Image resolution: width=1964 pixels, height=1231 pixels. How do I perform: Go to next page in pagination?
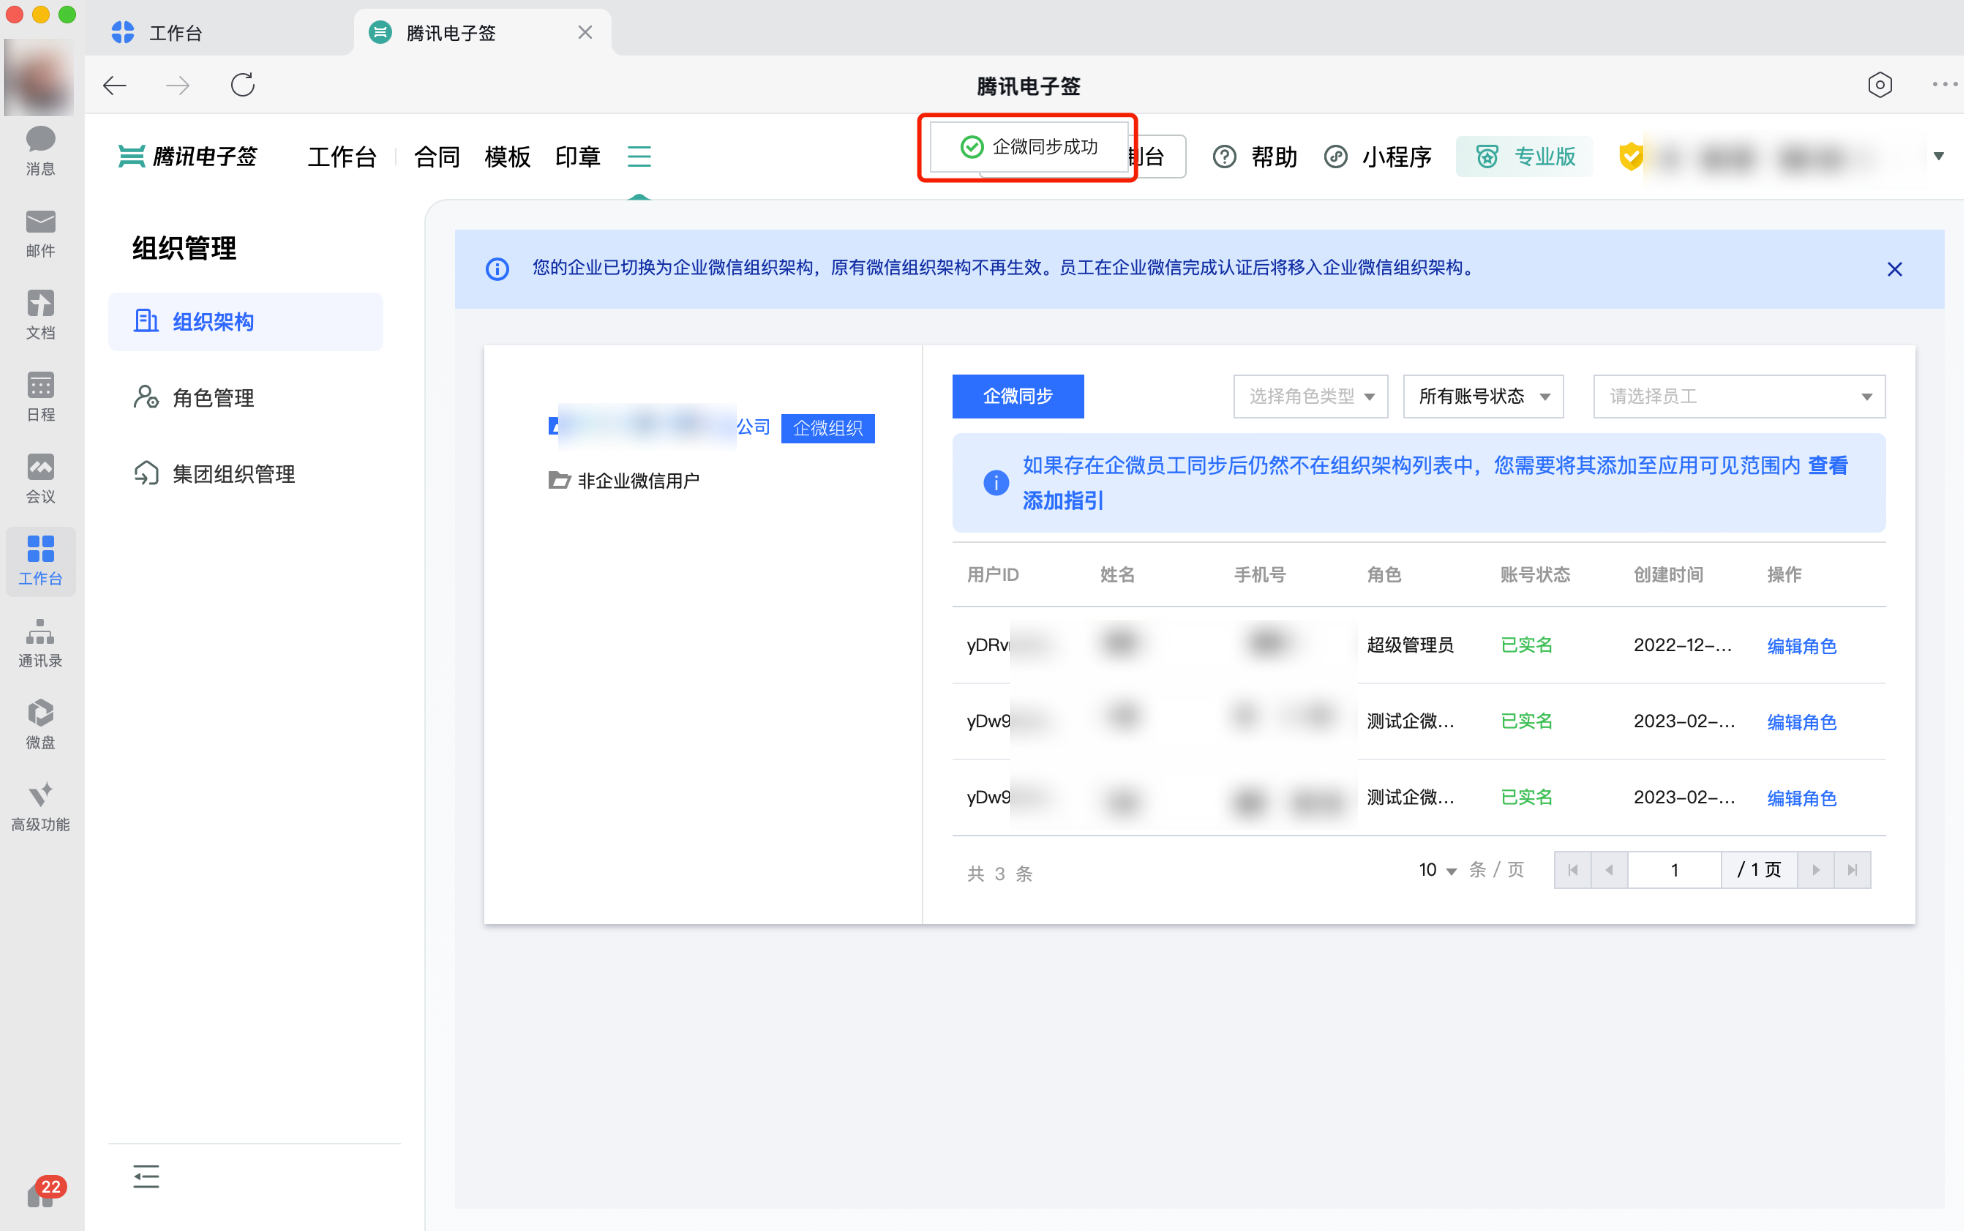tap(1816, 870)
